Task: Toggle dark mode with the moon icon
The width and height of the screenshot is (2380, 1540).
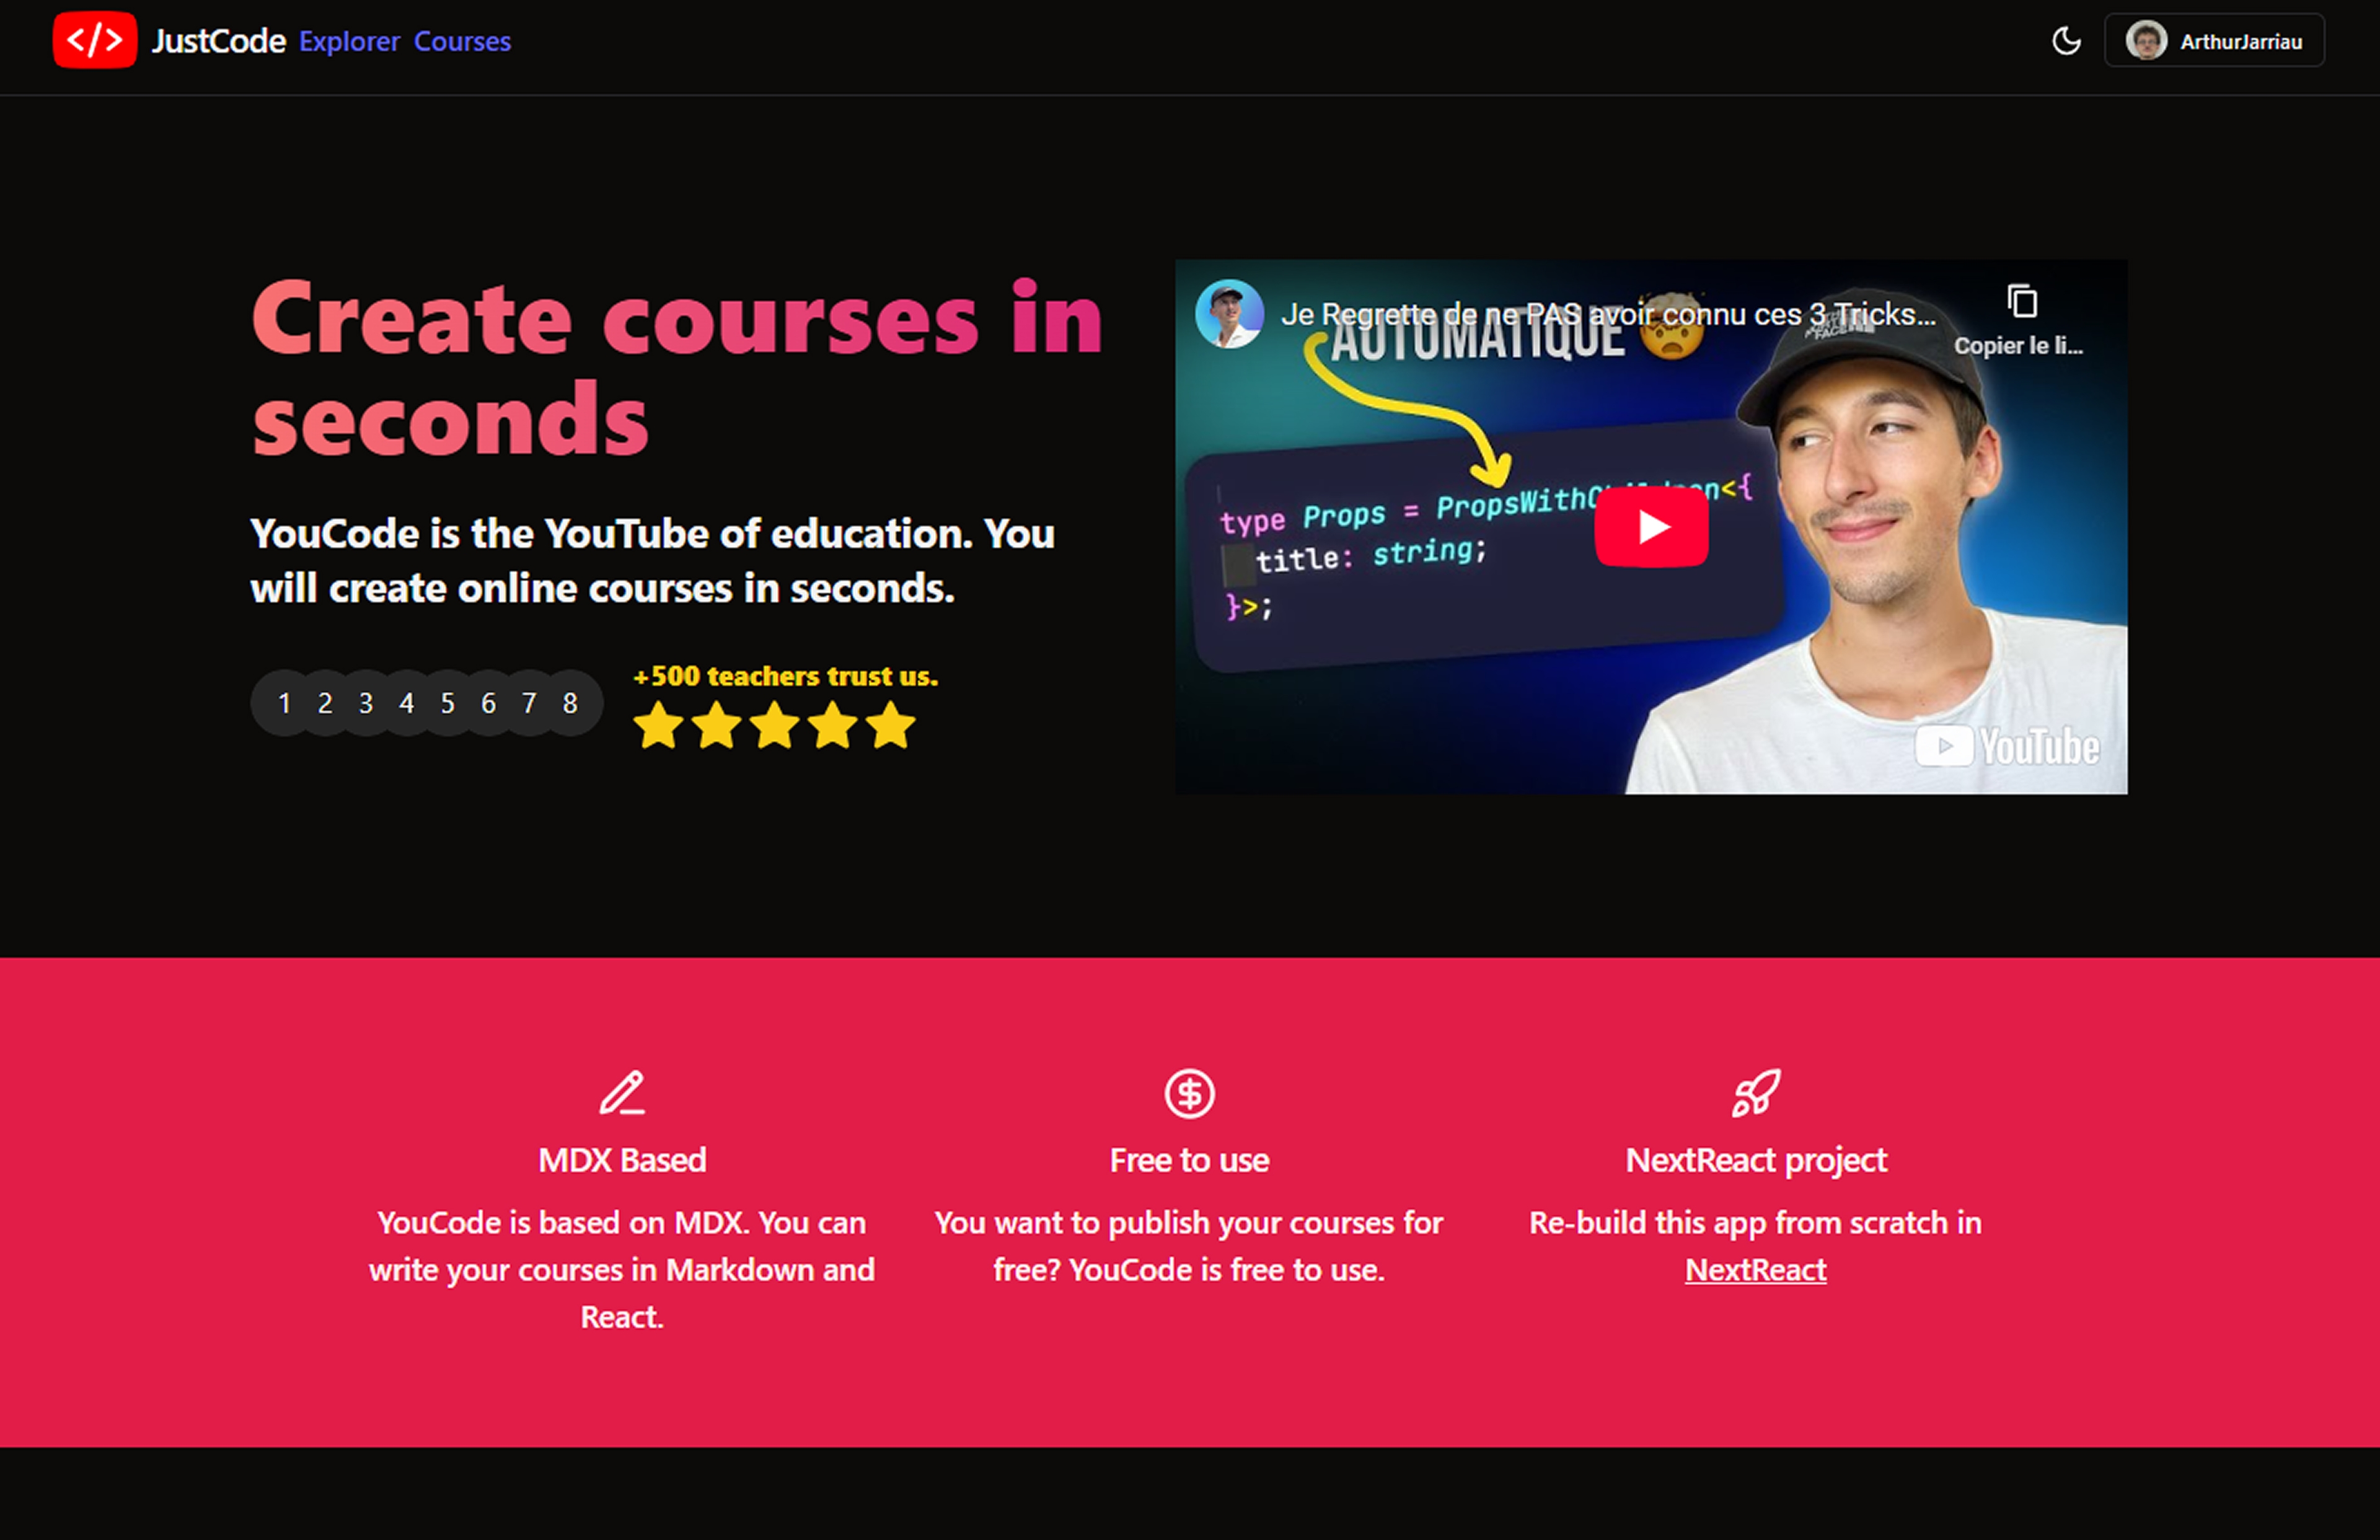Action: point(2066,41)
